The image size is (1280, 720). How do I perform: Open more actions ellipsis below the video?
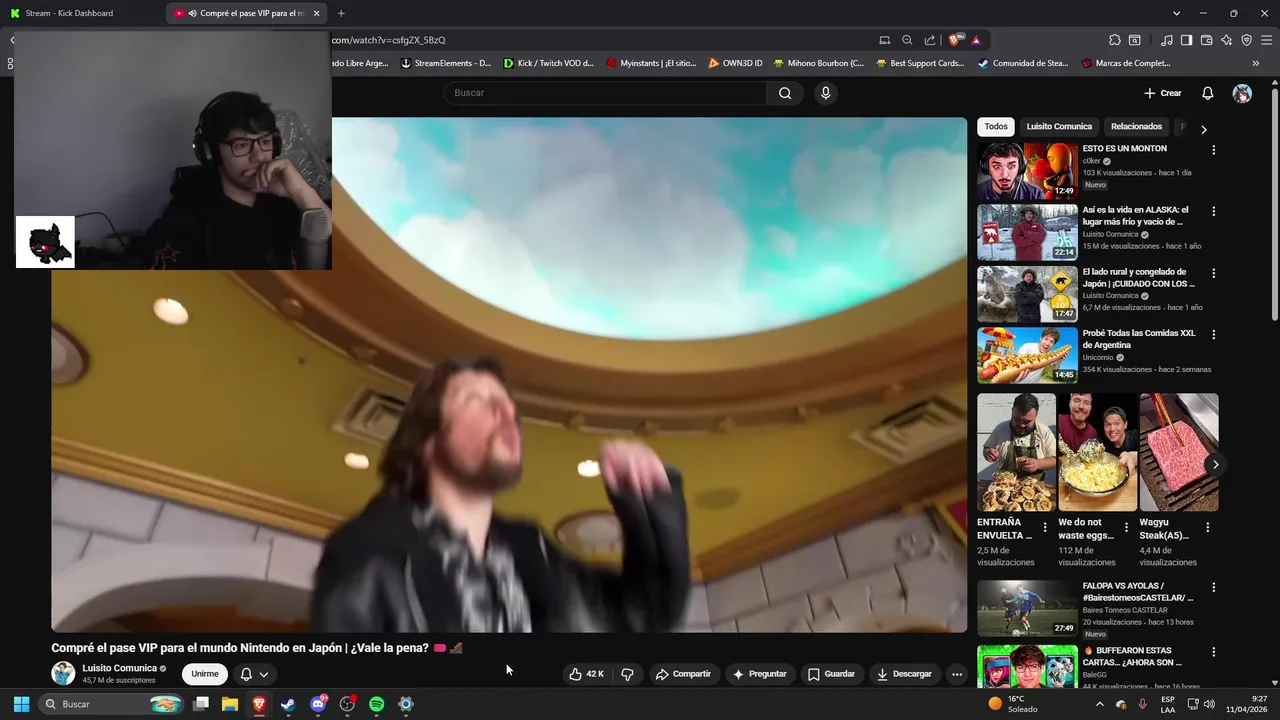[x=956, y=674]
